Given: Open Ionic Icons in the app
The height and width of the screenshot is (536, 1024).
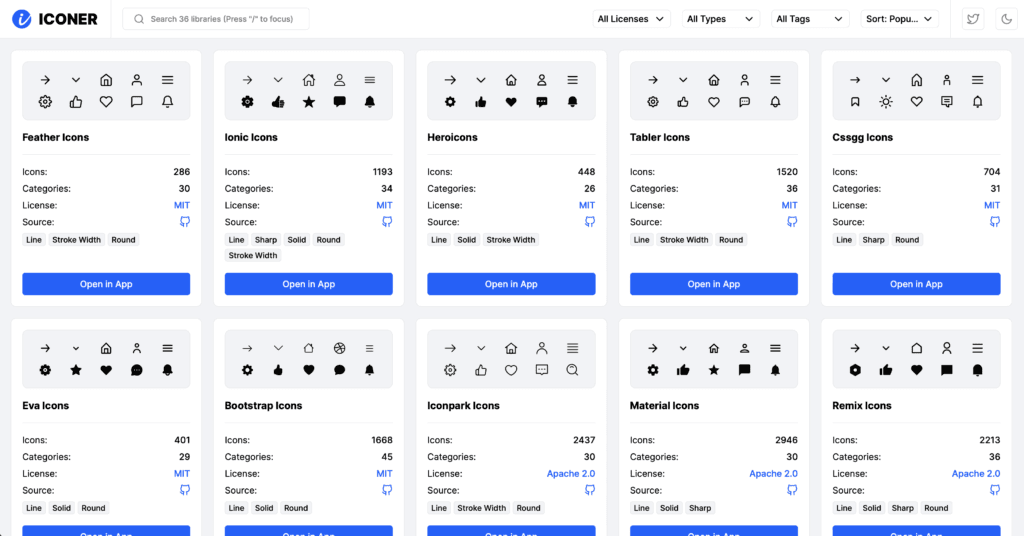Looking at the screenshot, I should (x=308, y=284).
